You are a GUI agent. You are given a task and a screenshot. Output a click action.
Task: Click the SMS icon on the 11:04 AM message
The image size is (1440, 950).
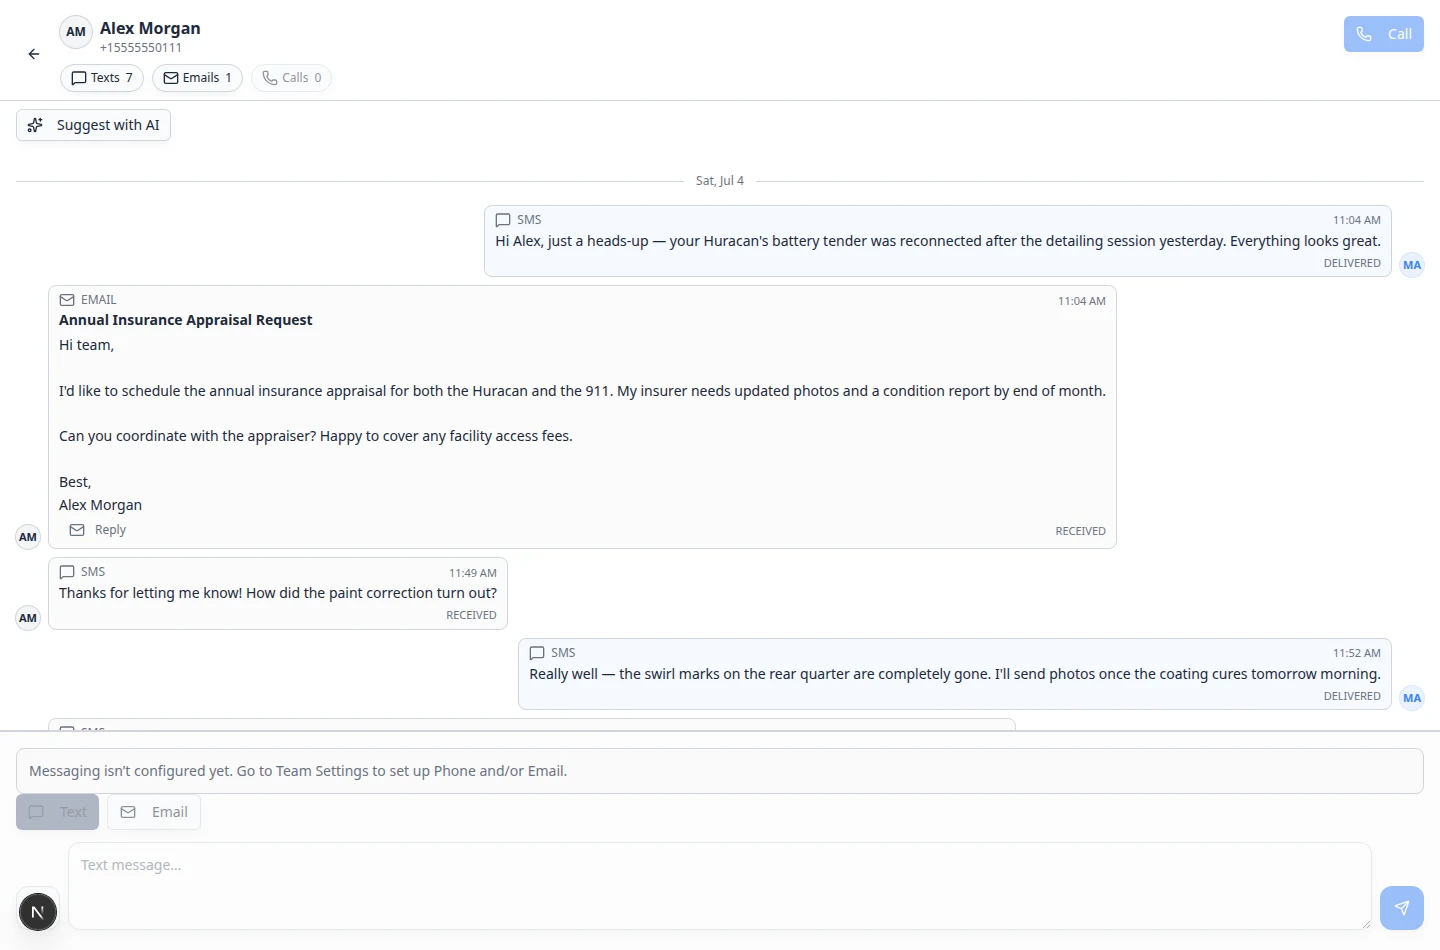[x=503, y=220]
